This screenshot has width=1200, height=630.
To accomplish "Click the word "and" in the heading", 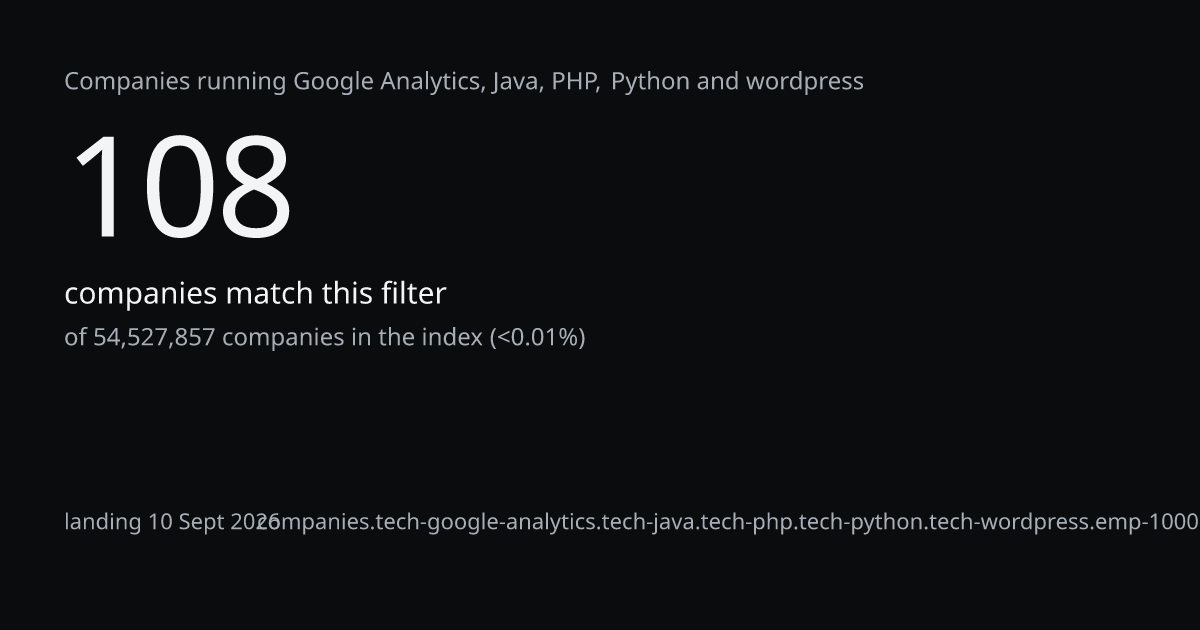I will (717, 82).
